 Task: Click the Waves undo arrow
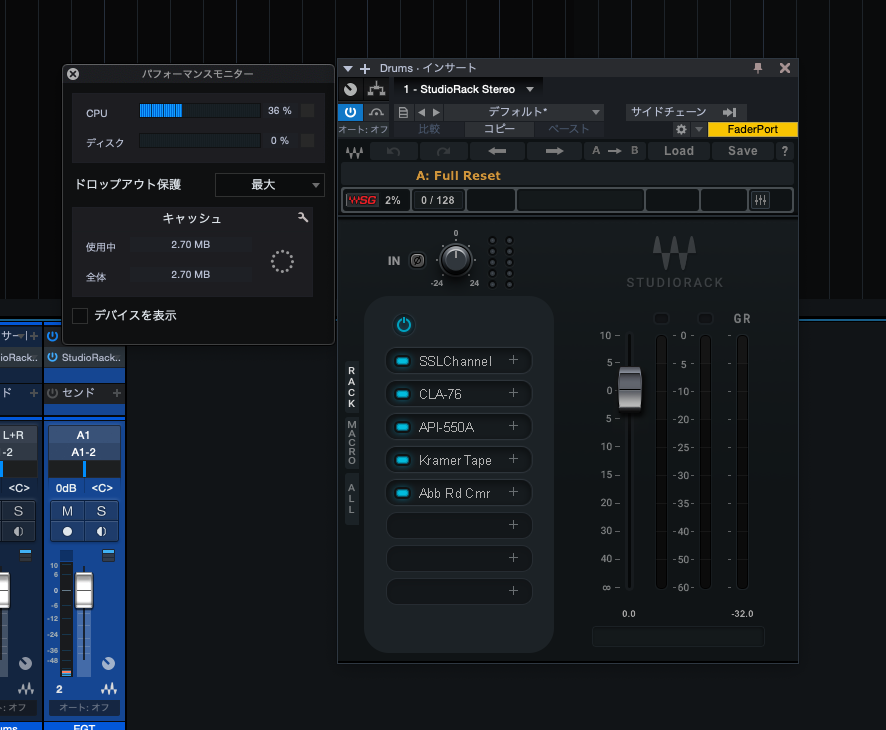coord(394,151)
